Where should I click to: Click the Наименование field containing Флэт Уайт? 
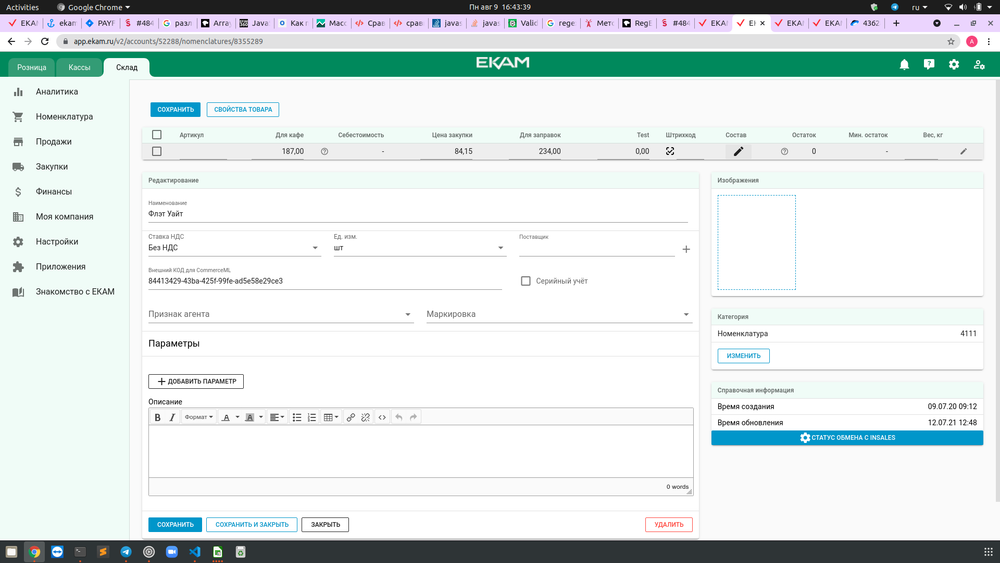(417, 213)
